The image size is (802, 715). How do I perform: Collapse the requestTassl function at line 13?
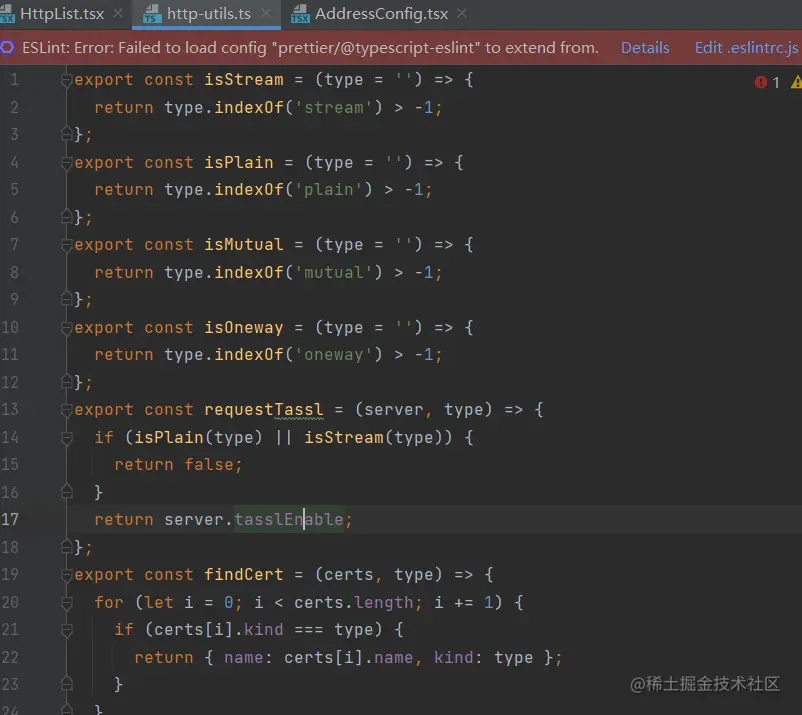[x=66, y=410]
